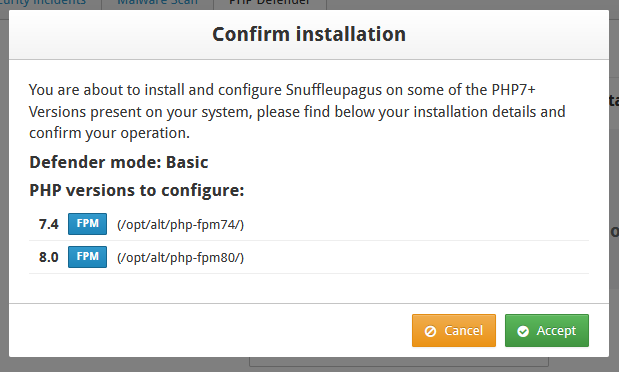Click the checkmark icon inside Accept

523,331
